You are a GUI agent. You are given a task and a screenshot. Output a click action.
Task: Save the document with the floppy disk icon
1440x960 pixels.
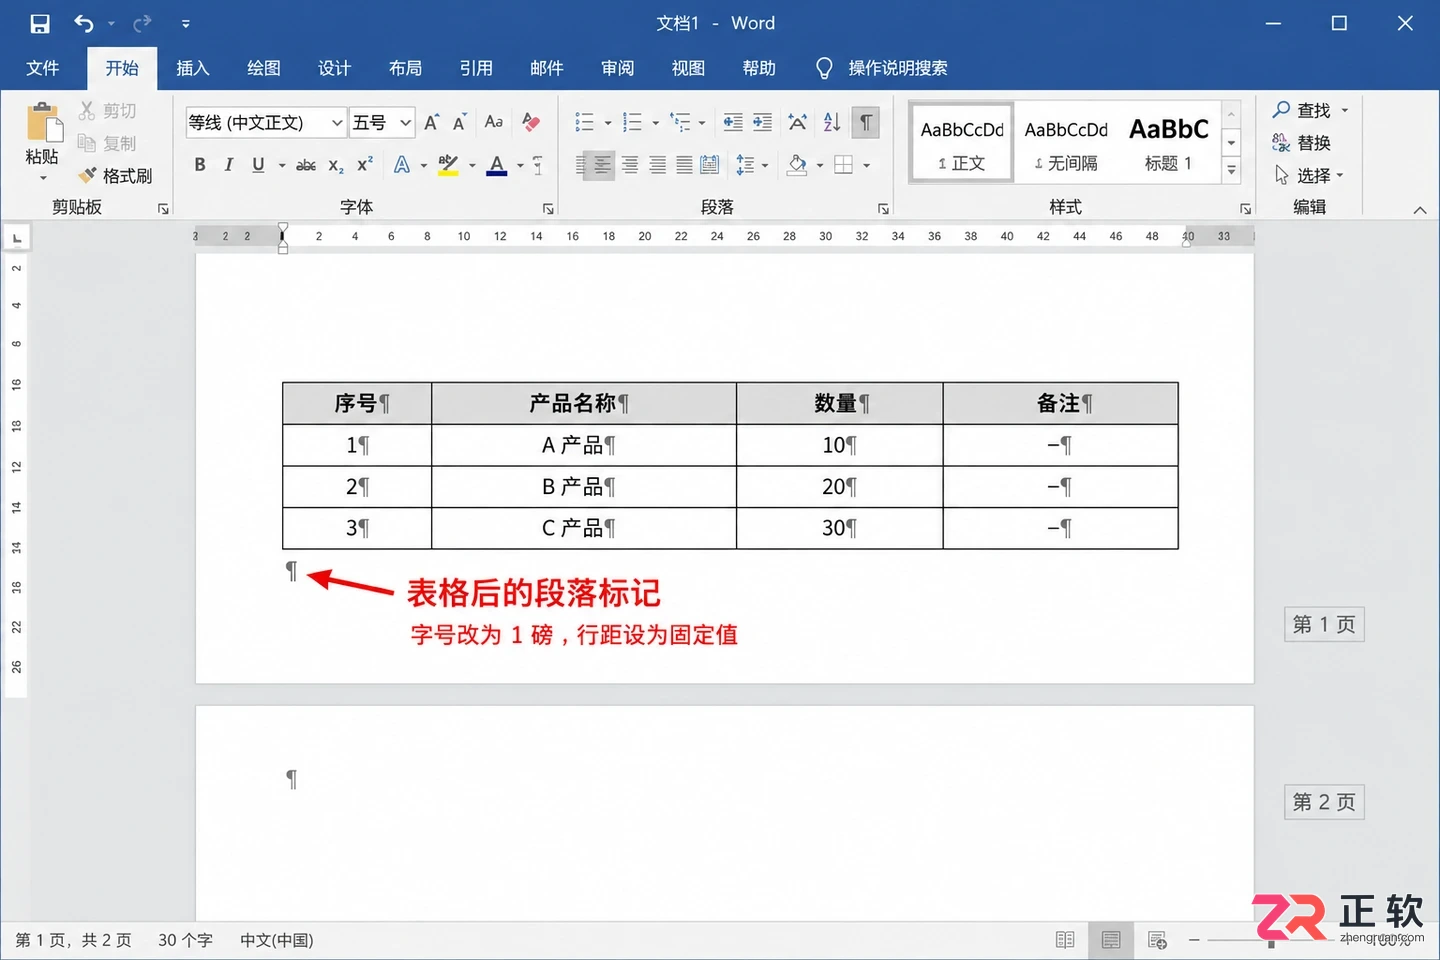click(x=40, y=23)
